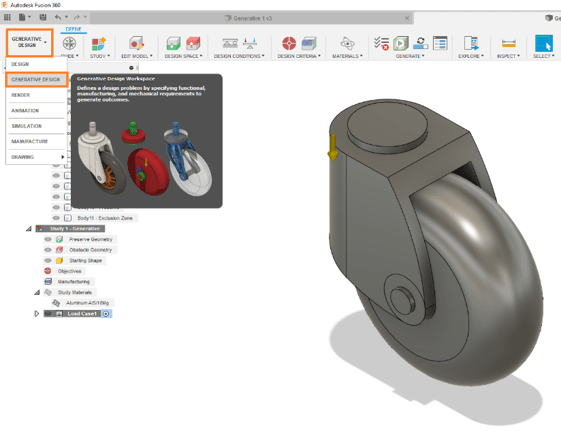Redo with the right-curved arrow

pyautogui.click(x=77, y=17)
